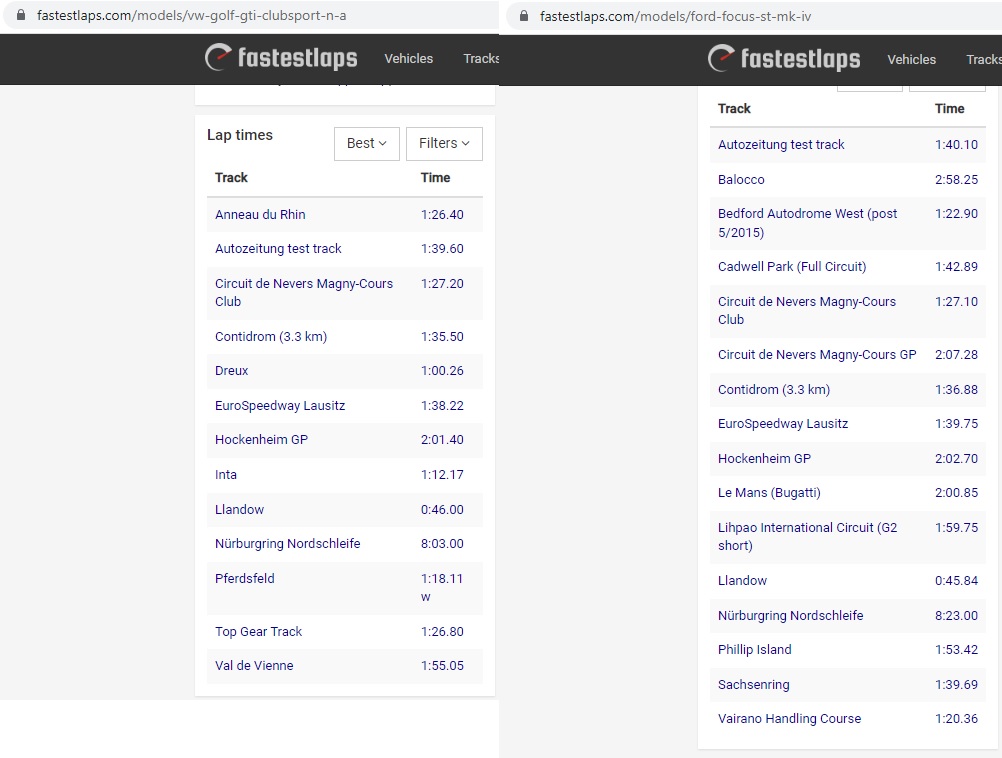This screenshot has width=1002, height=758.
Task: Click the 1:00.26 Dreux lap time
Action: pos(442,371)
